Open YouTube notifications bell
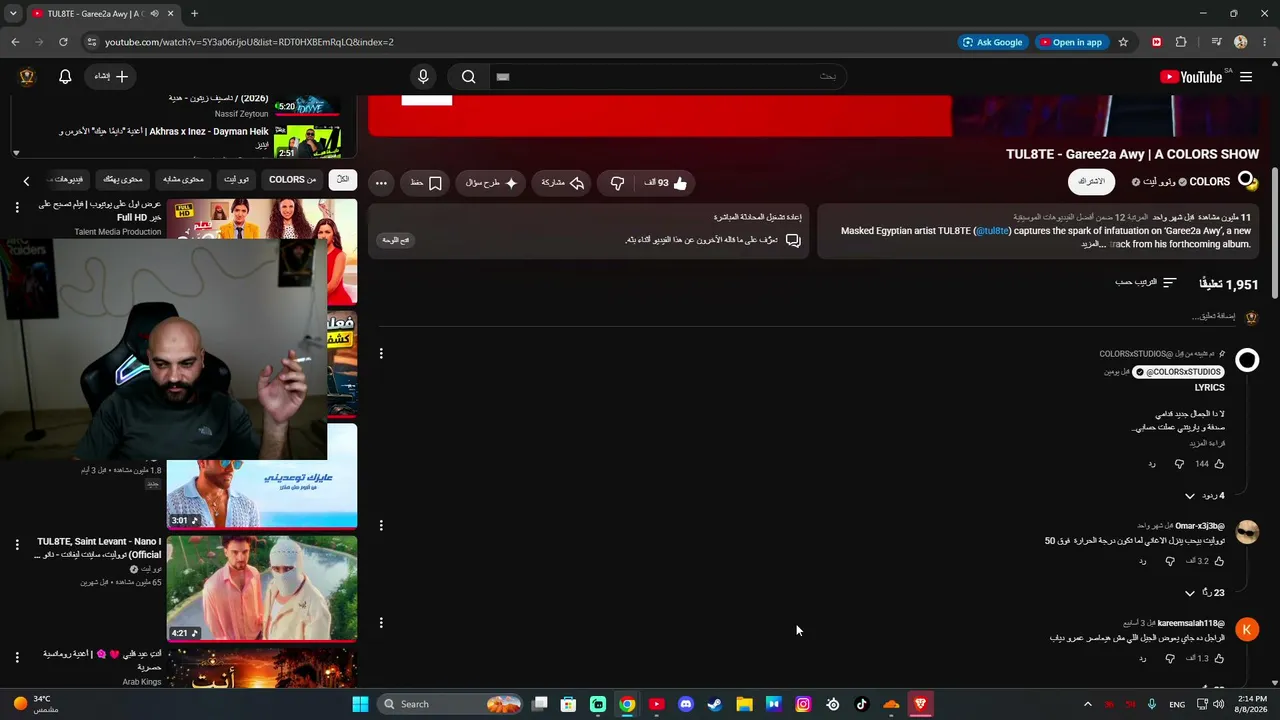1280x720 pixels. (65, 77)
